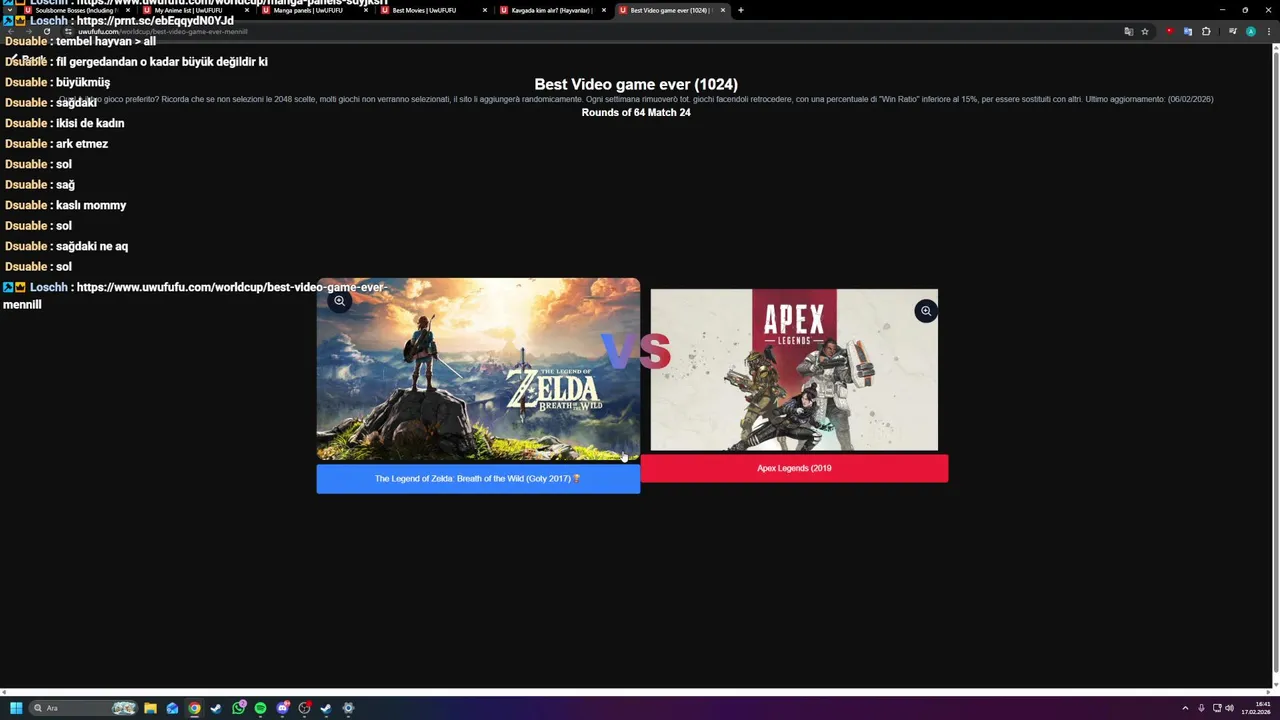Open the Settings gear in taskbar
This screenshot has height=720, width=1280.
[348, 708]
